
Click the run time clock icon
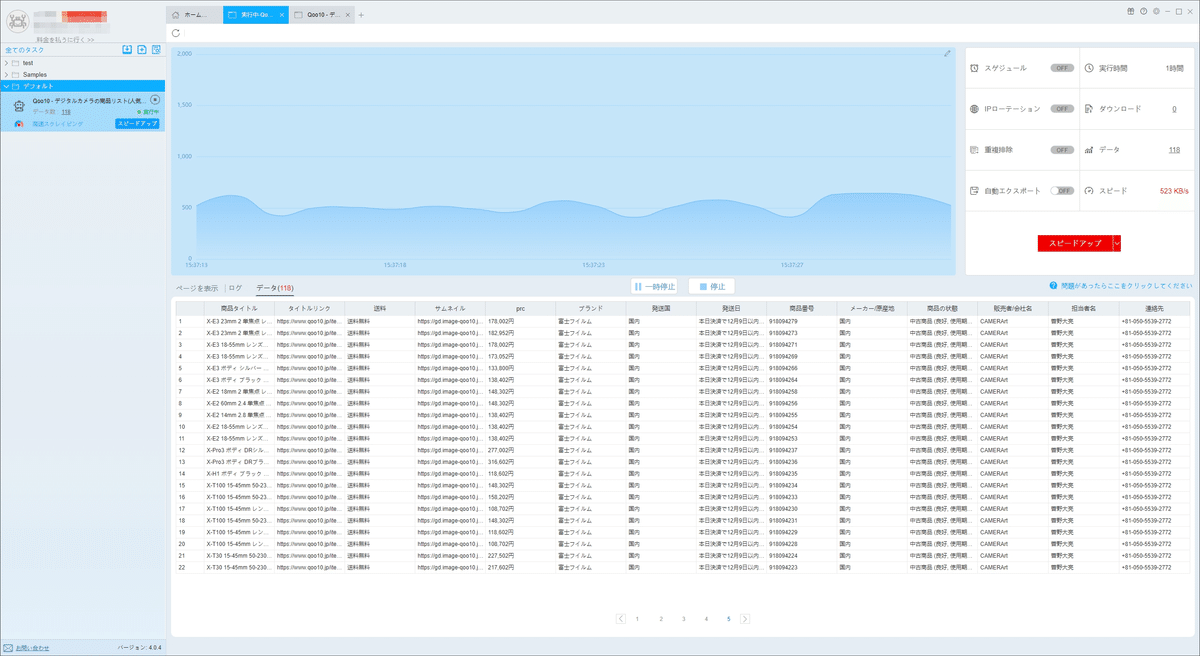click(1089, 68)
